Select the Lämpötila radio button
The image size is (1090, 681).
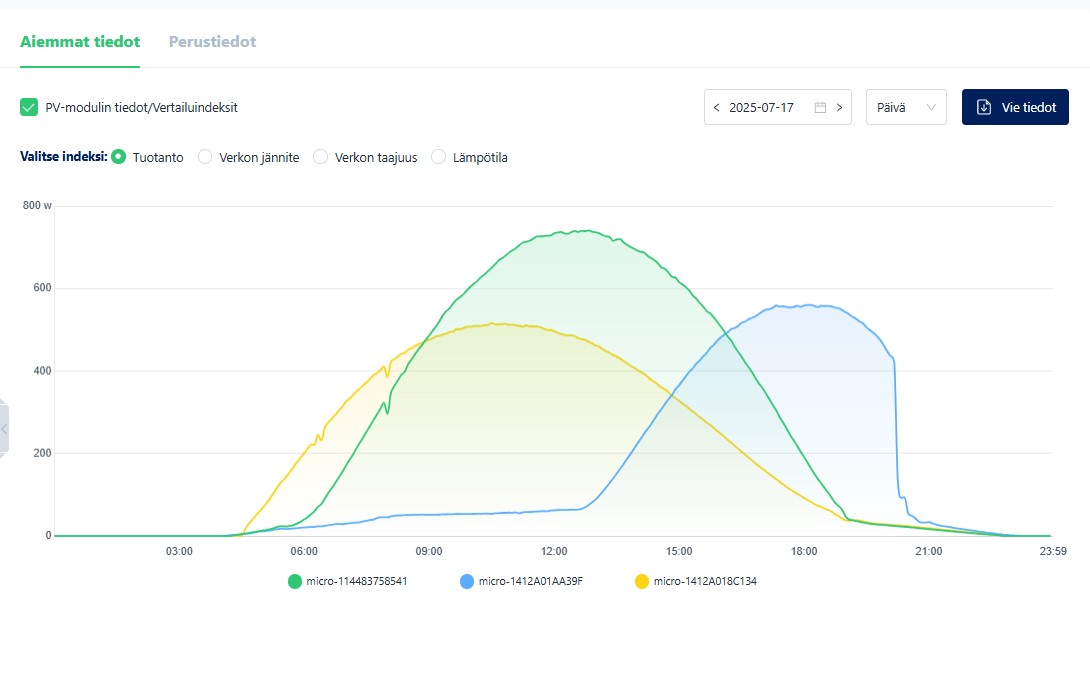438,157
